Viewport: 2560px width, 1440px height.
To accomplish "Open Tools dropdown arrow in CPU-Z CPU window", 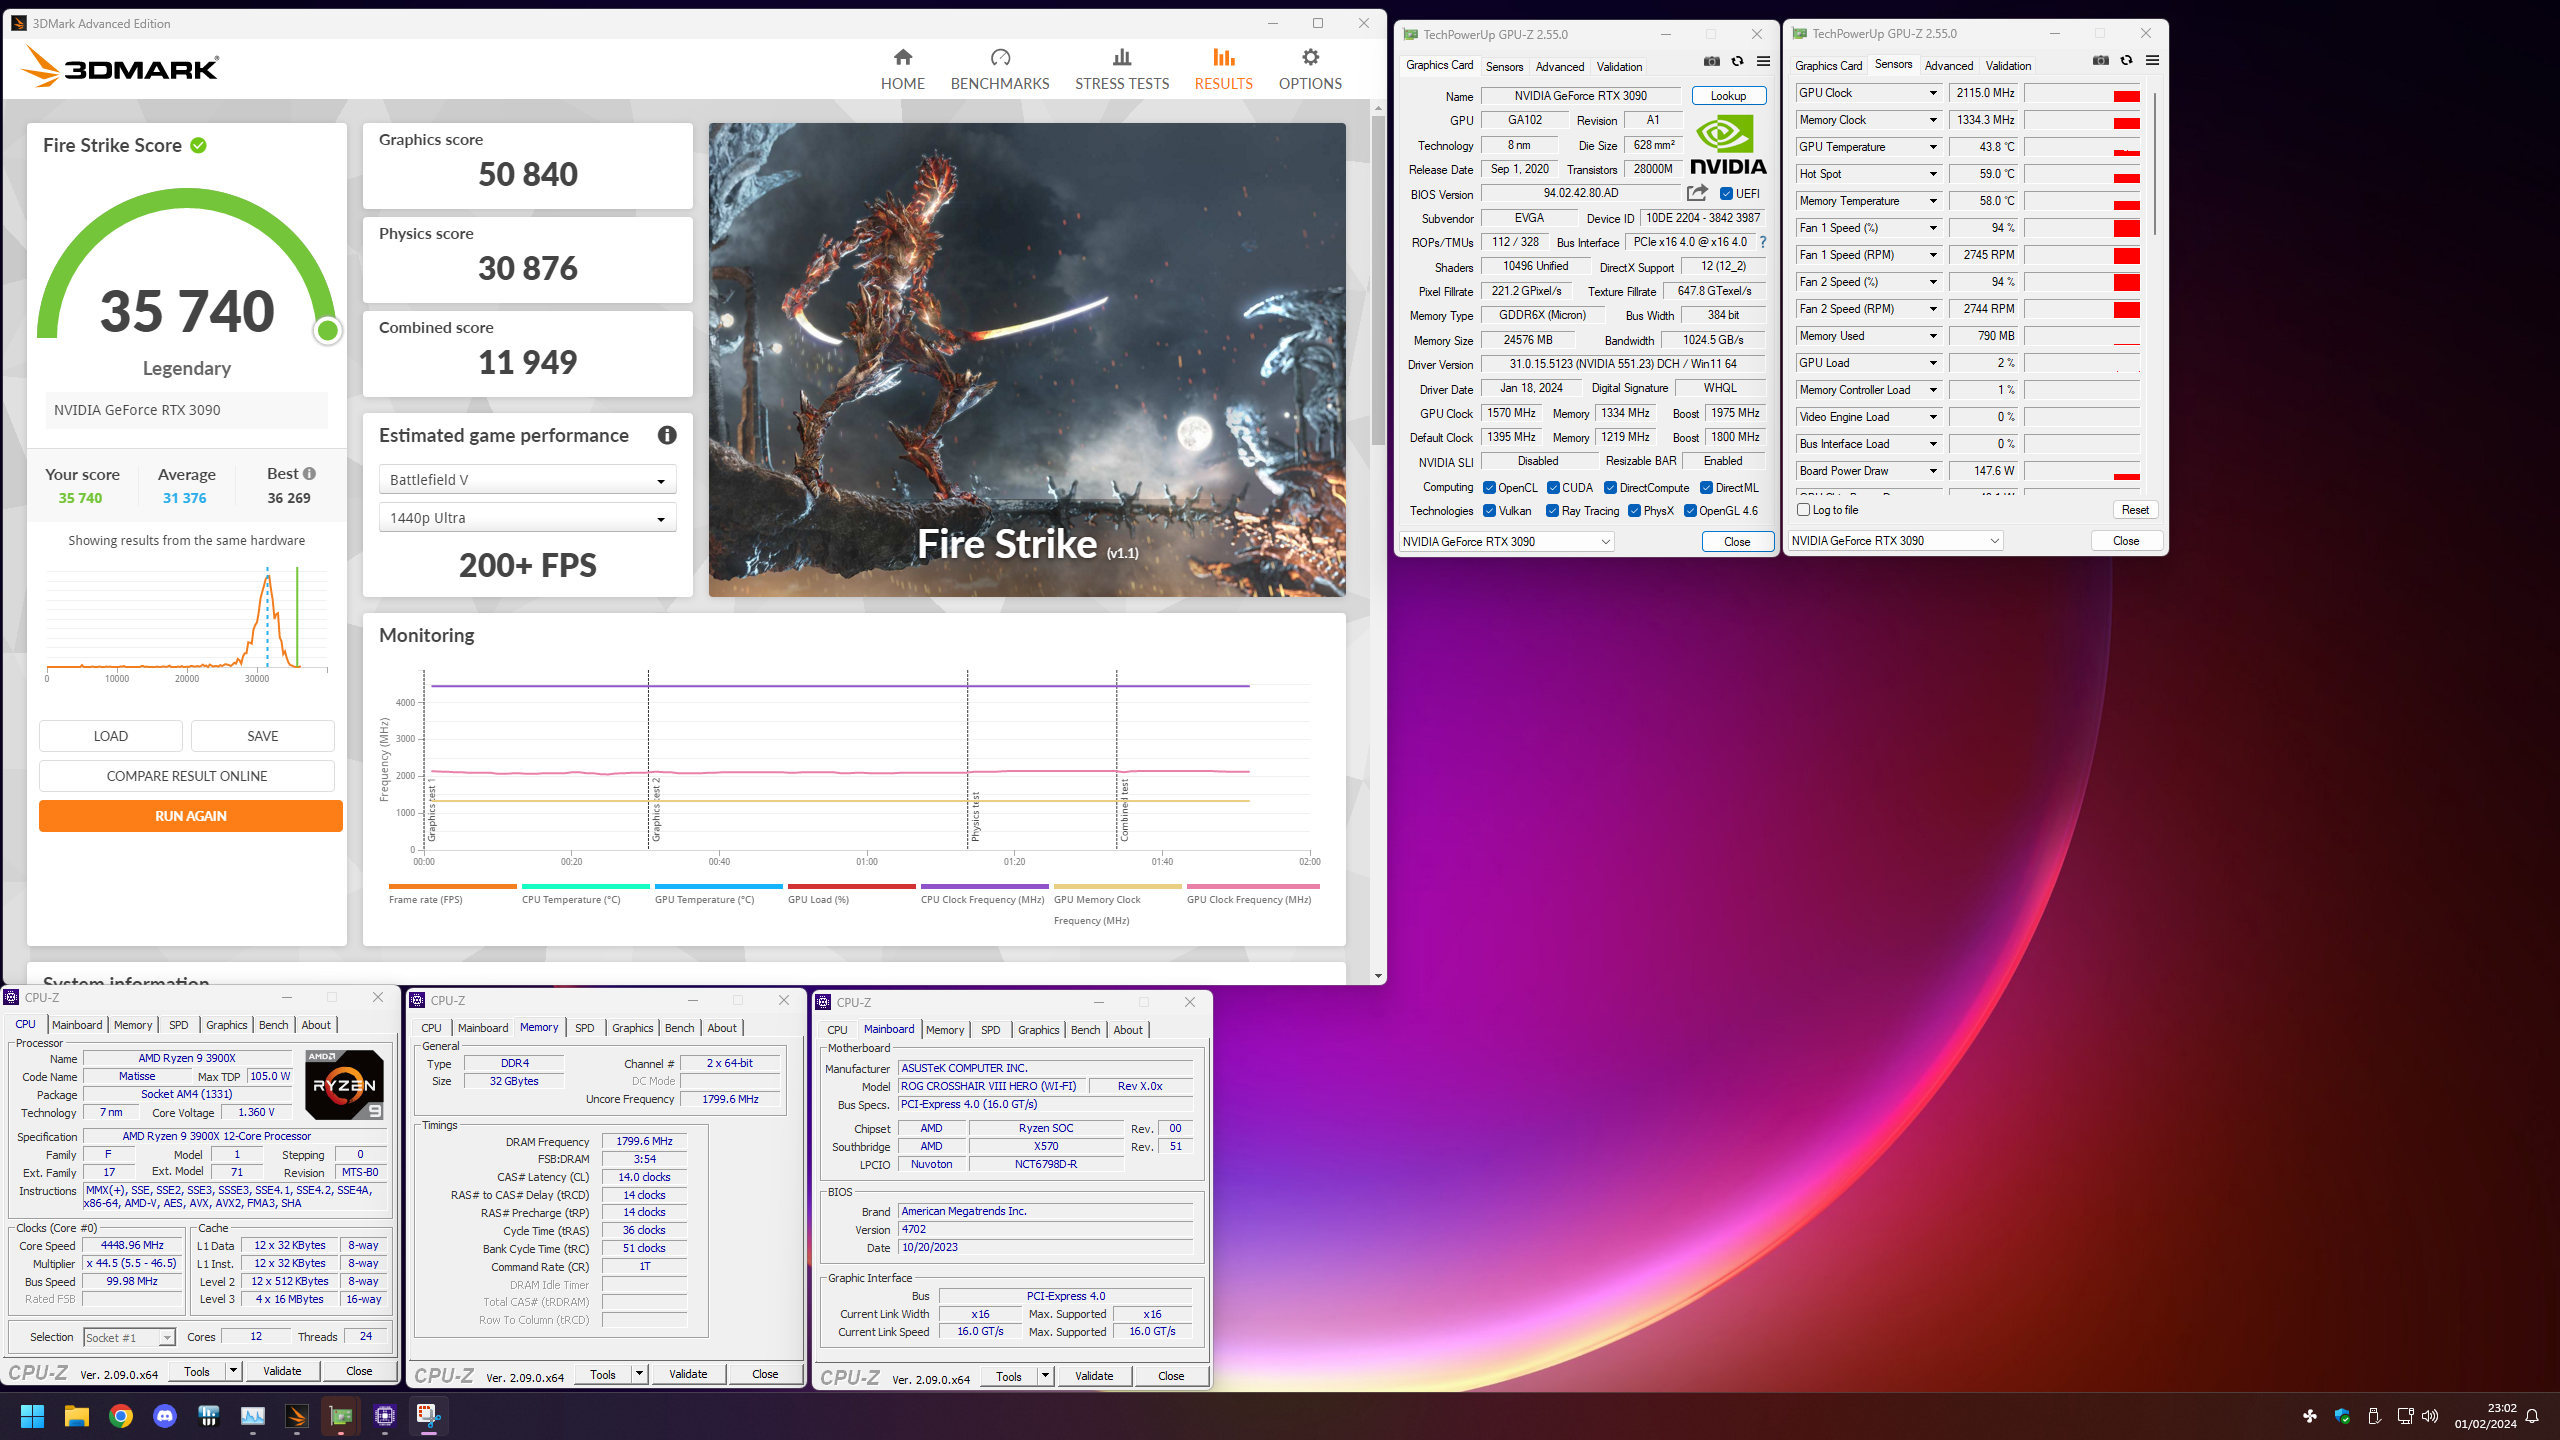I will pos(234,1371).
